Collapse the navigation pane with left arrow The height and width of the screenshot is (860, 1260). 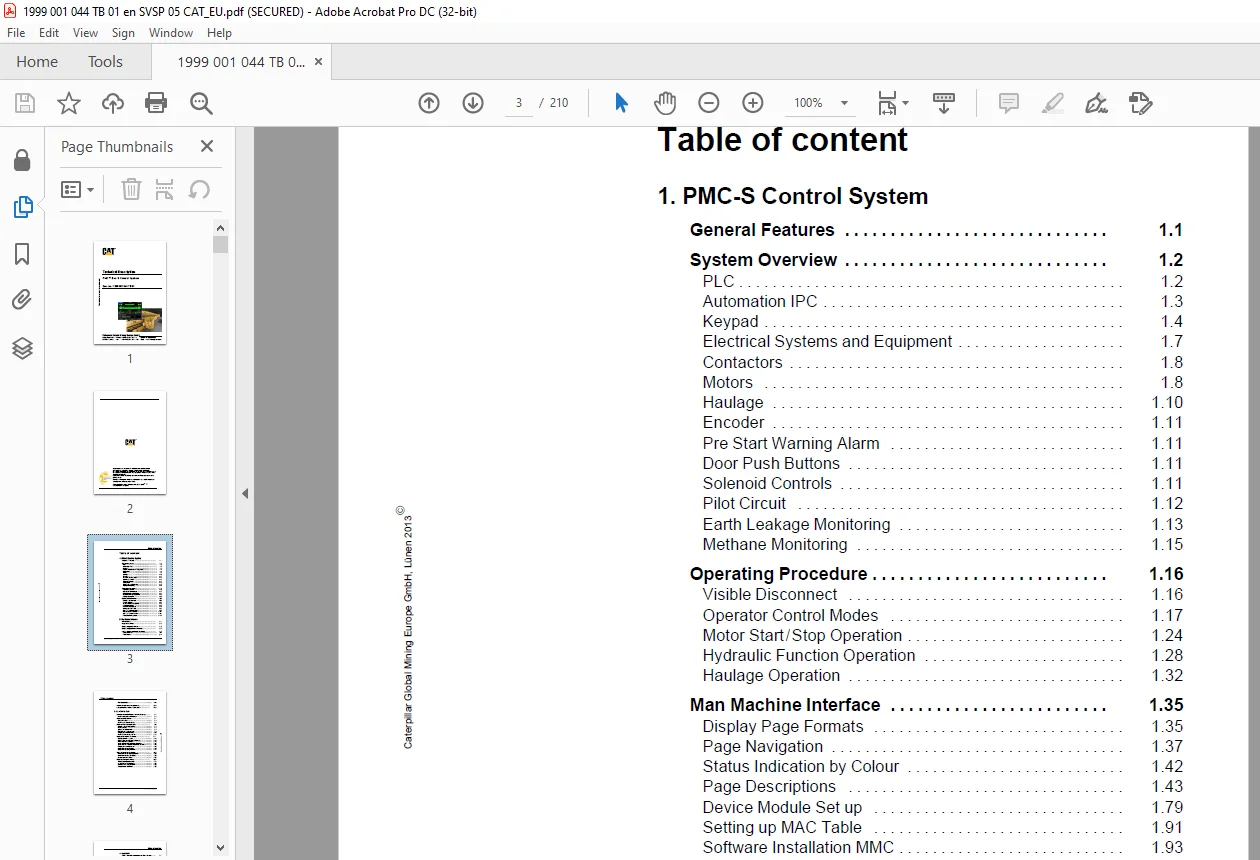point(245,493)
